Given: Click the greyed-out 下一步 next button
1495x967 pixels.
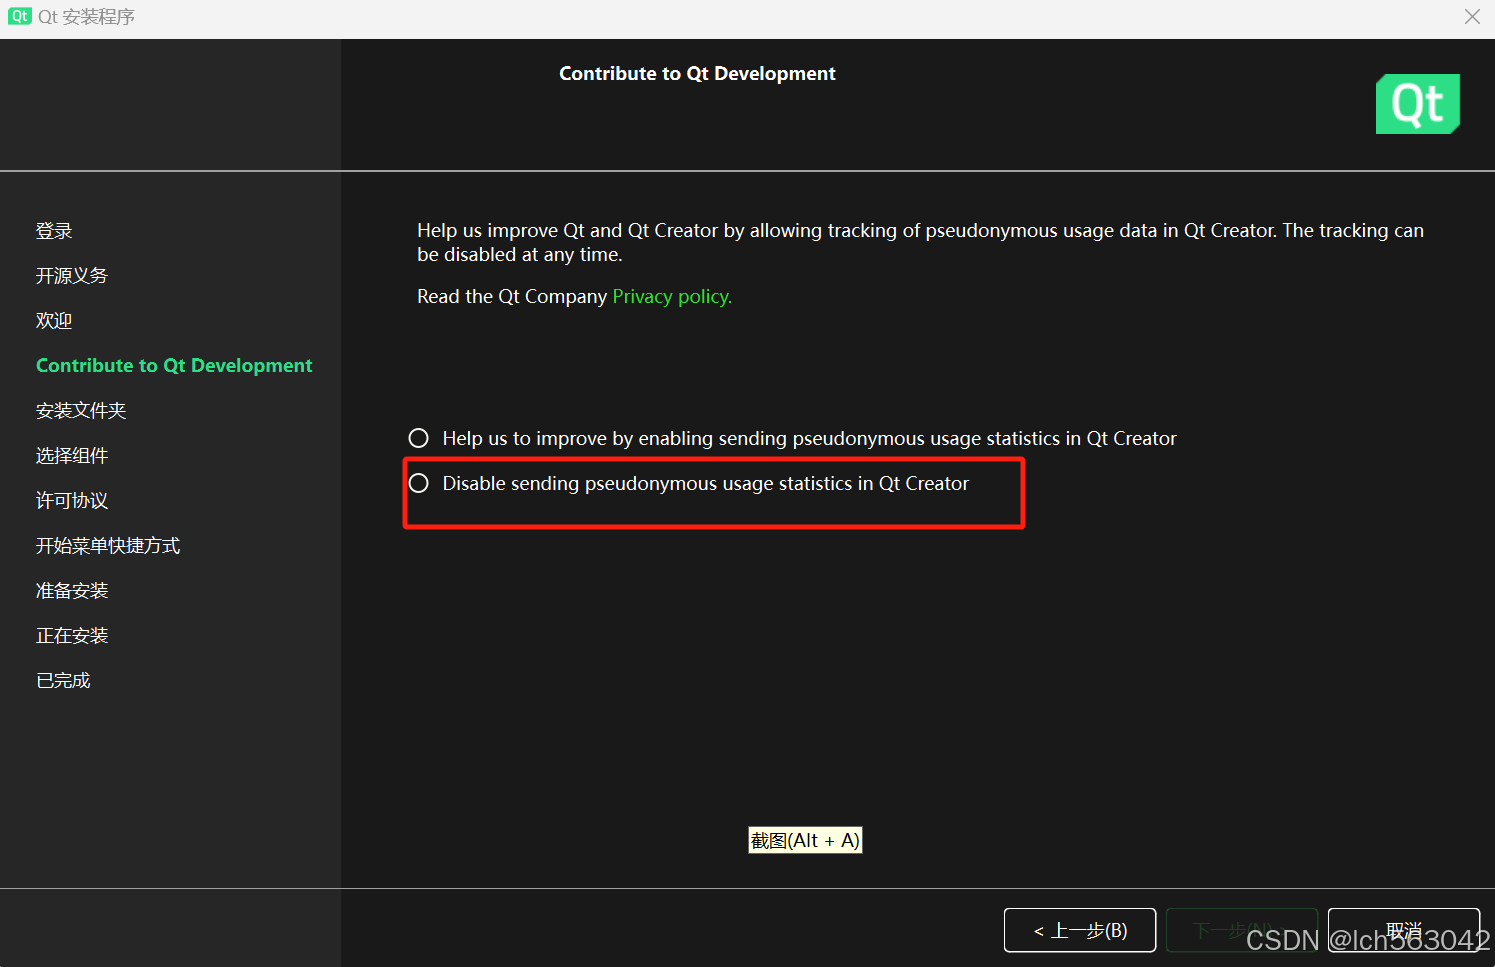Looking at the screenshot, I should 1242,930.
